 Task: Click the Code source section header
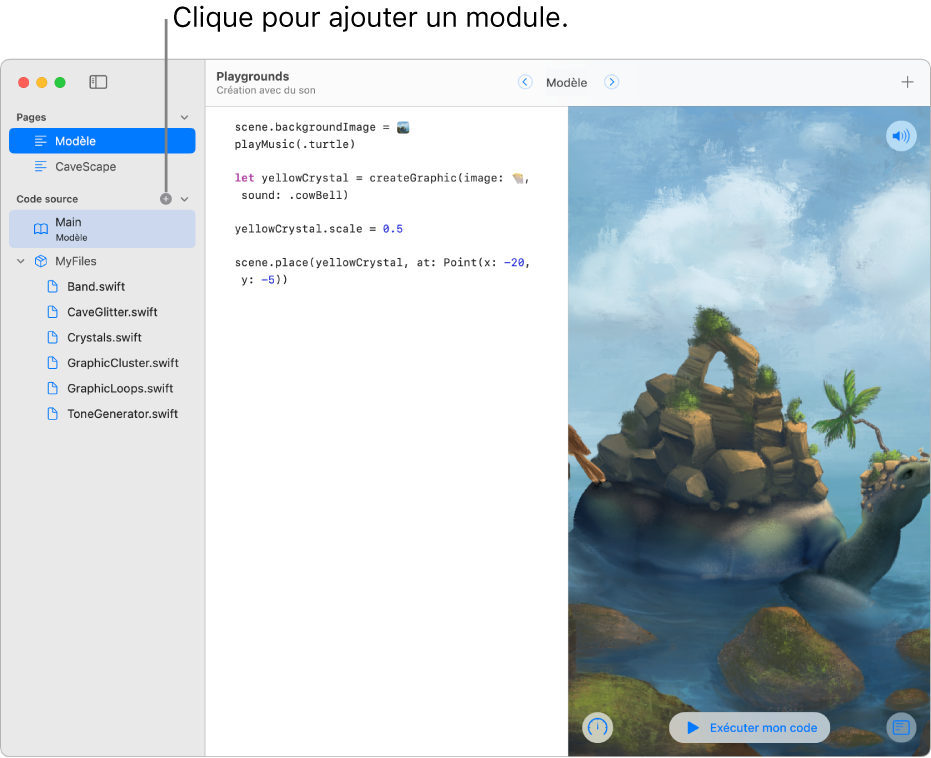pos(47,199)
